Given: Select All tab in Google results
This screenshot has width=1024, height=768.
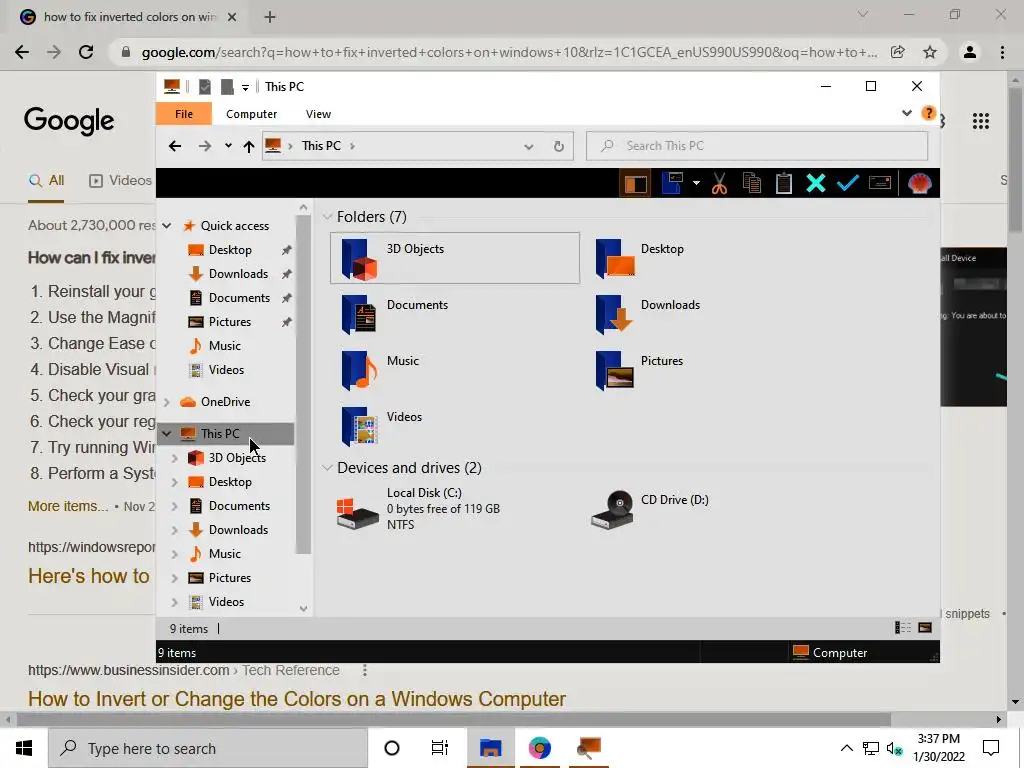Looking at the screenshot, I should 46,181.
